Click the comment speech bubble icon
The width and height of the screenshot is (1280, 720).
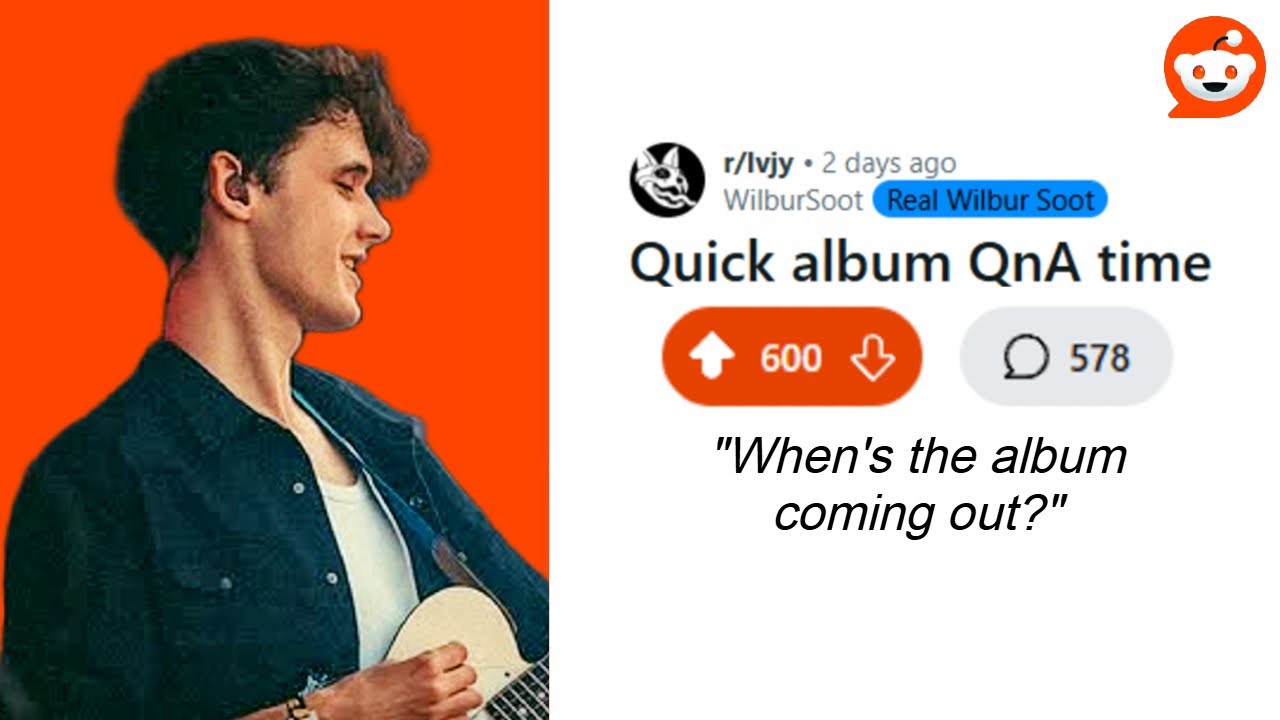(x=1026, y=357)
